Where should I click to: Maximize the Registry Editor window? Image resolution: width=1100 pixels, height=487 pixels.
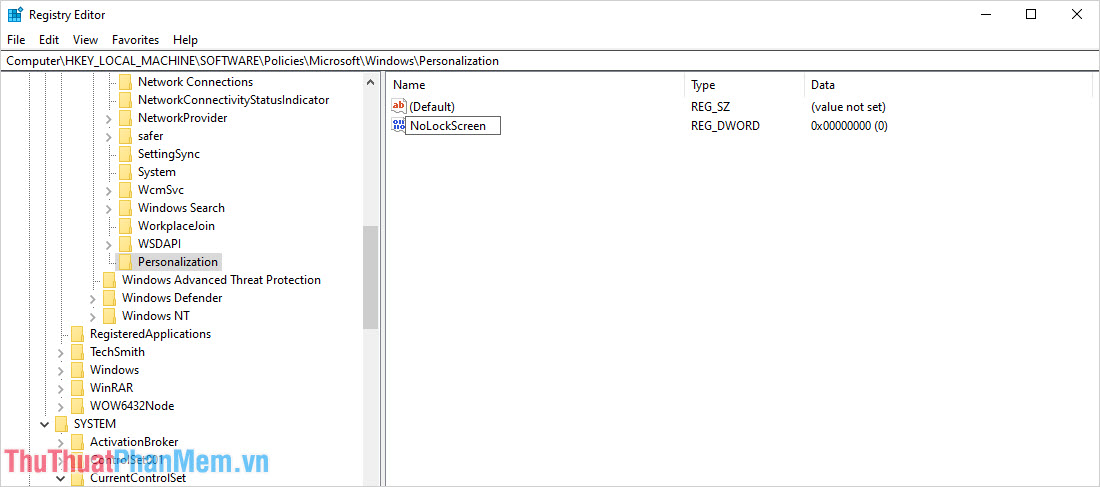coord(1031,14)
